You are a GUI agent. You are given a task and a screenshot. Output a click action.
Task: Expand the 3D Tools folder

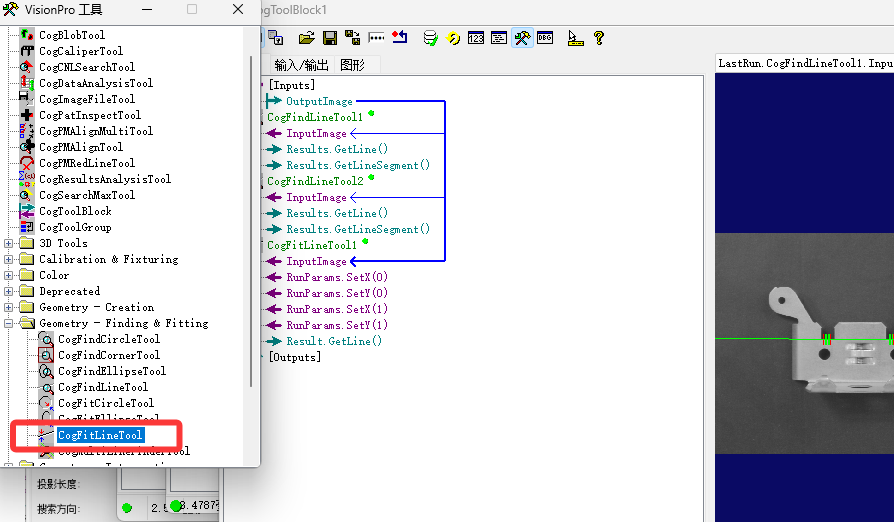coord(9,243)
